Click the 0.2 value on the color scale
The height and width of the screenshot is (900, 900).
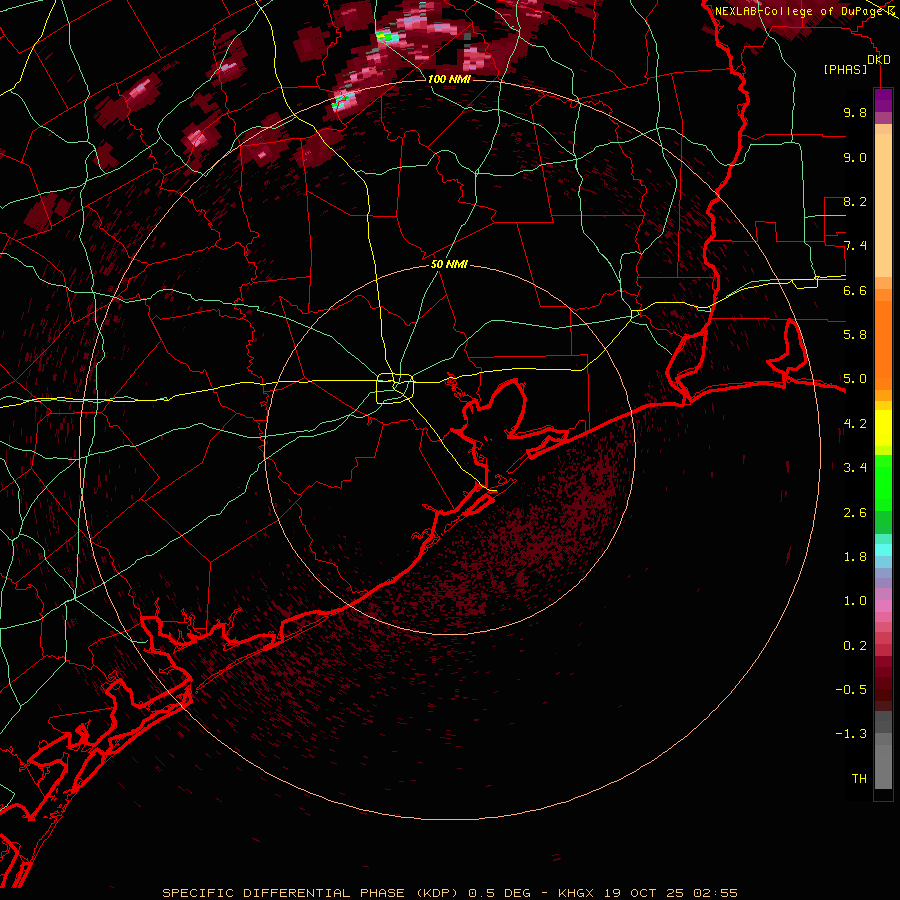[x=855, y=645]
